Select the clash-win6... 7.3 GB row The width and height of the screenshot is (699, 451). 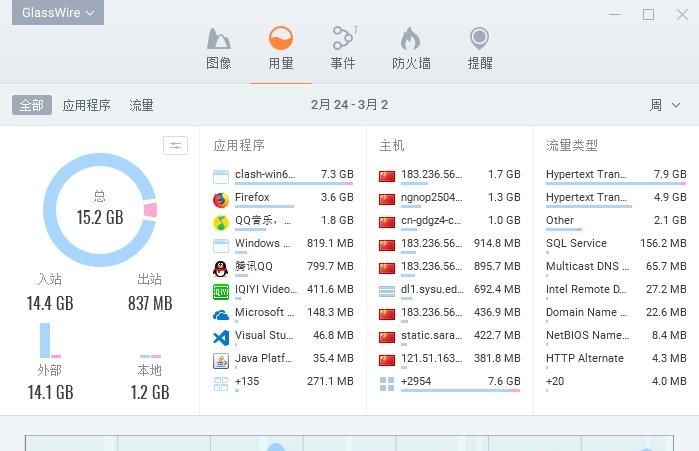283,176
